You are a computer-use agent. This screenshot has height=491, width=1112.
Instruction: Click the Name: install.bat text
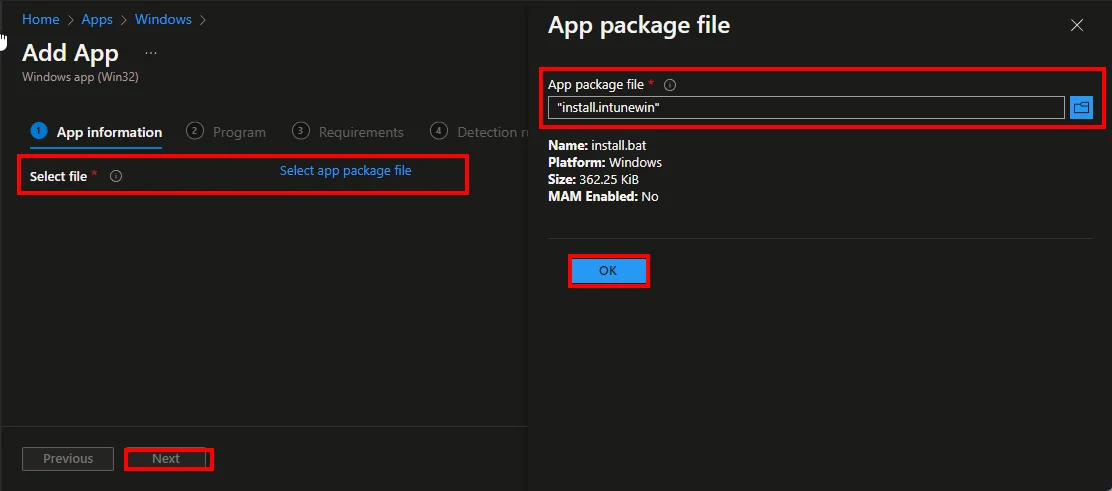pos(597,145)
